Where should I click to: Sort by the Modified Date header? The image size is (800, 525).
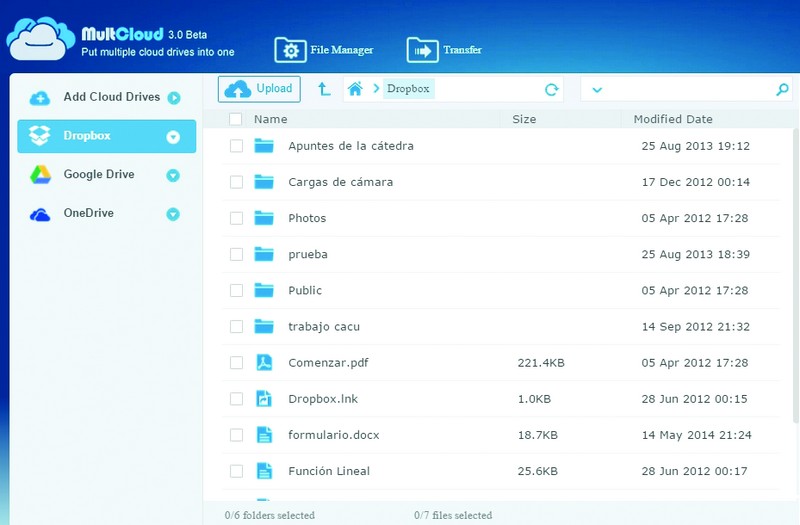point(673,119)
